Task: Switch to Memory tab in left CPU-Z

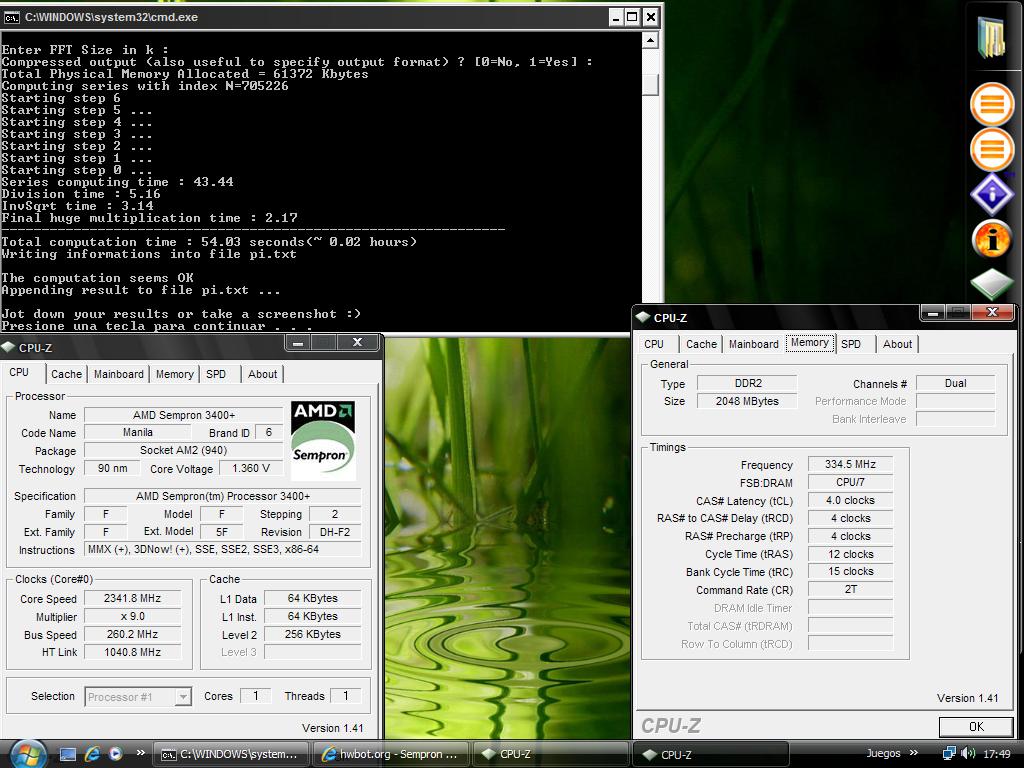Action: [174, 374]
